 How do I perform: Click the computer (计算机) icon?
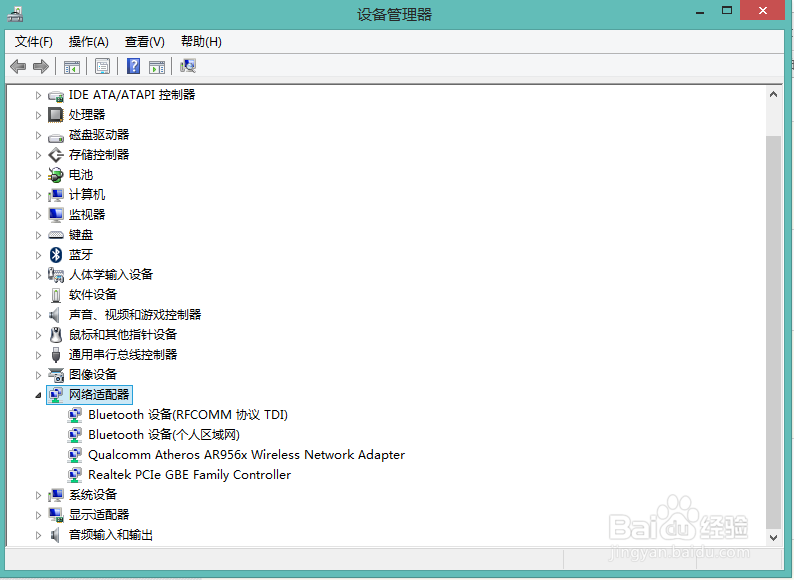coord(56,195)
